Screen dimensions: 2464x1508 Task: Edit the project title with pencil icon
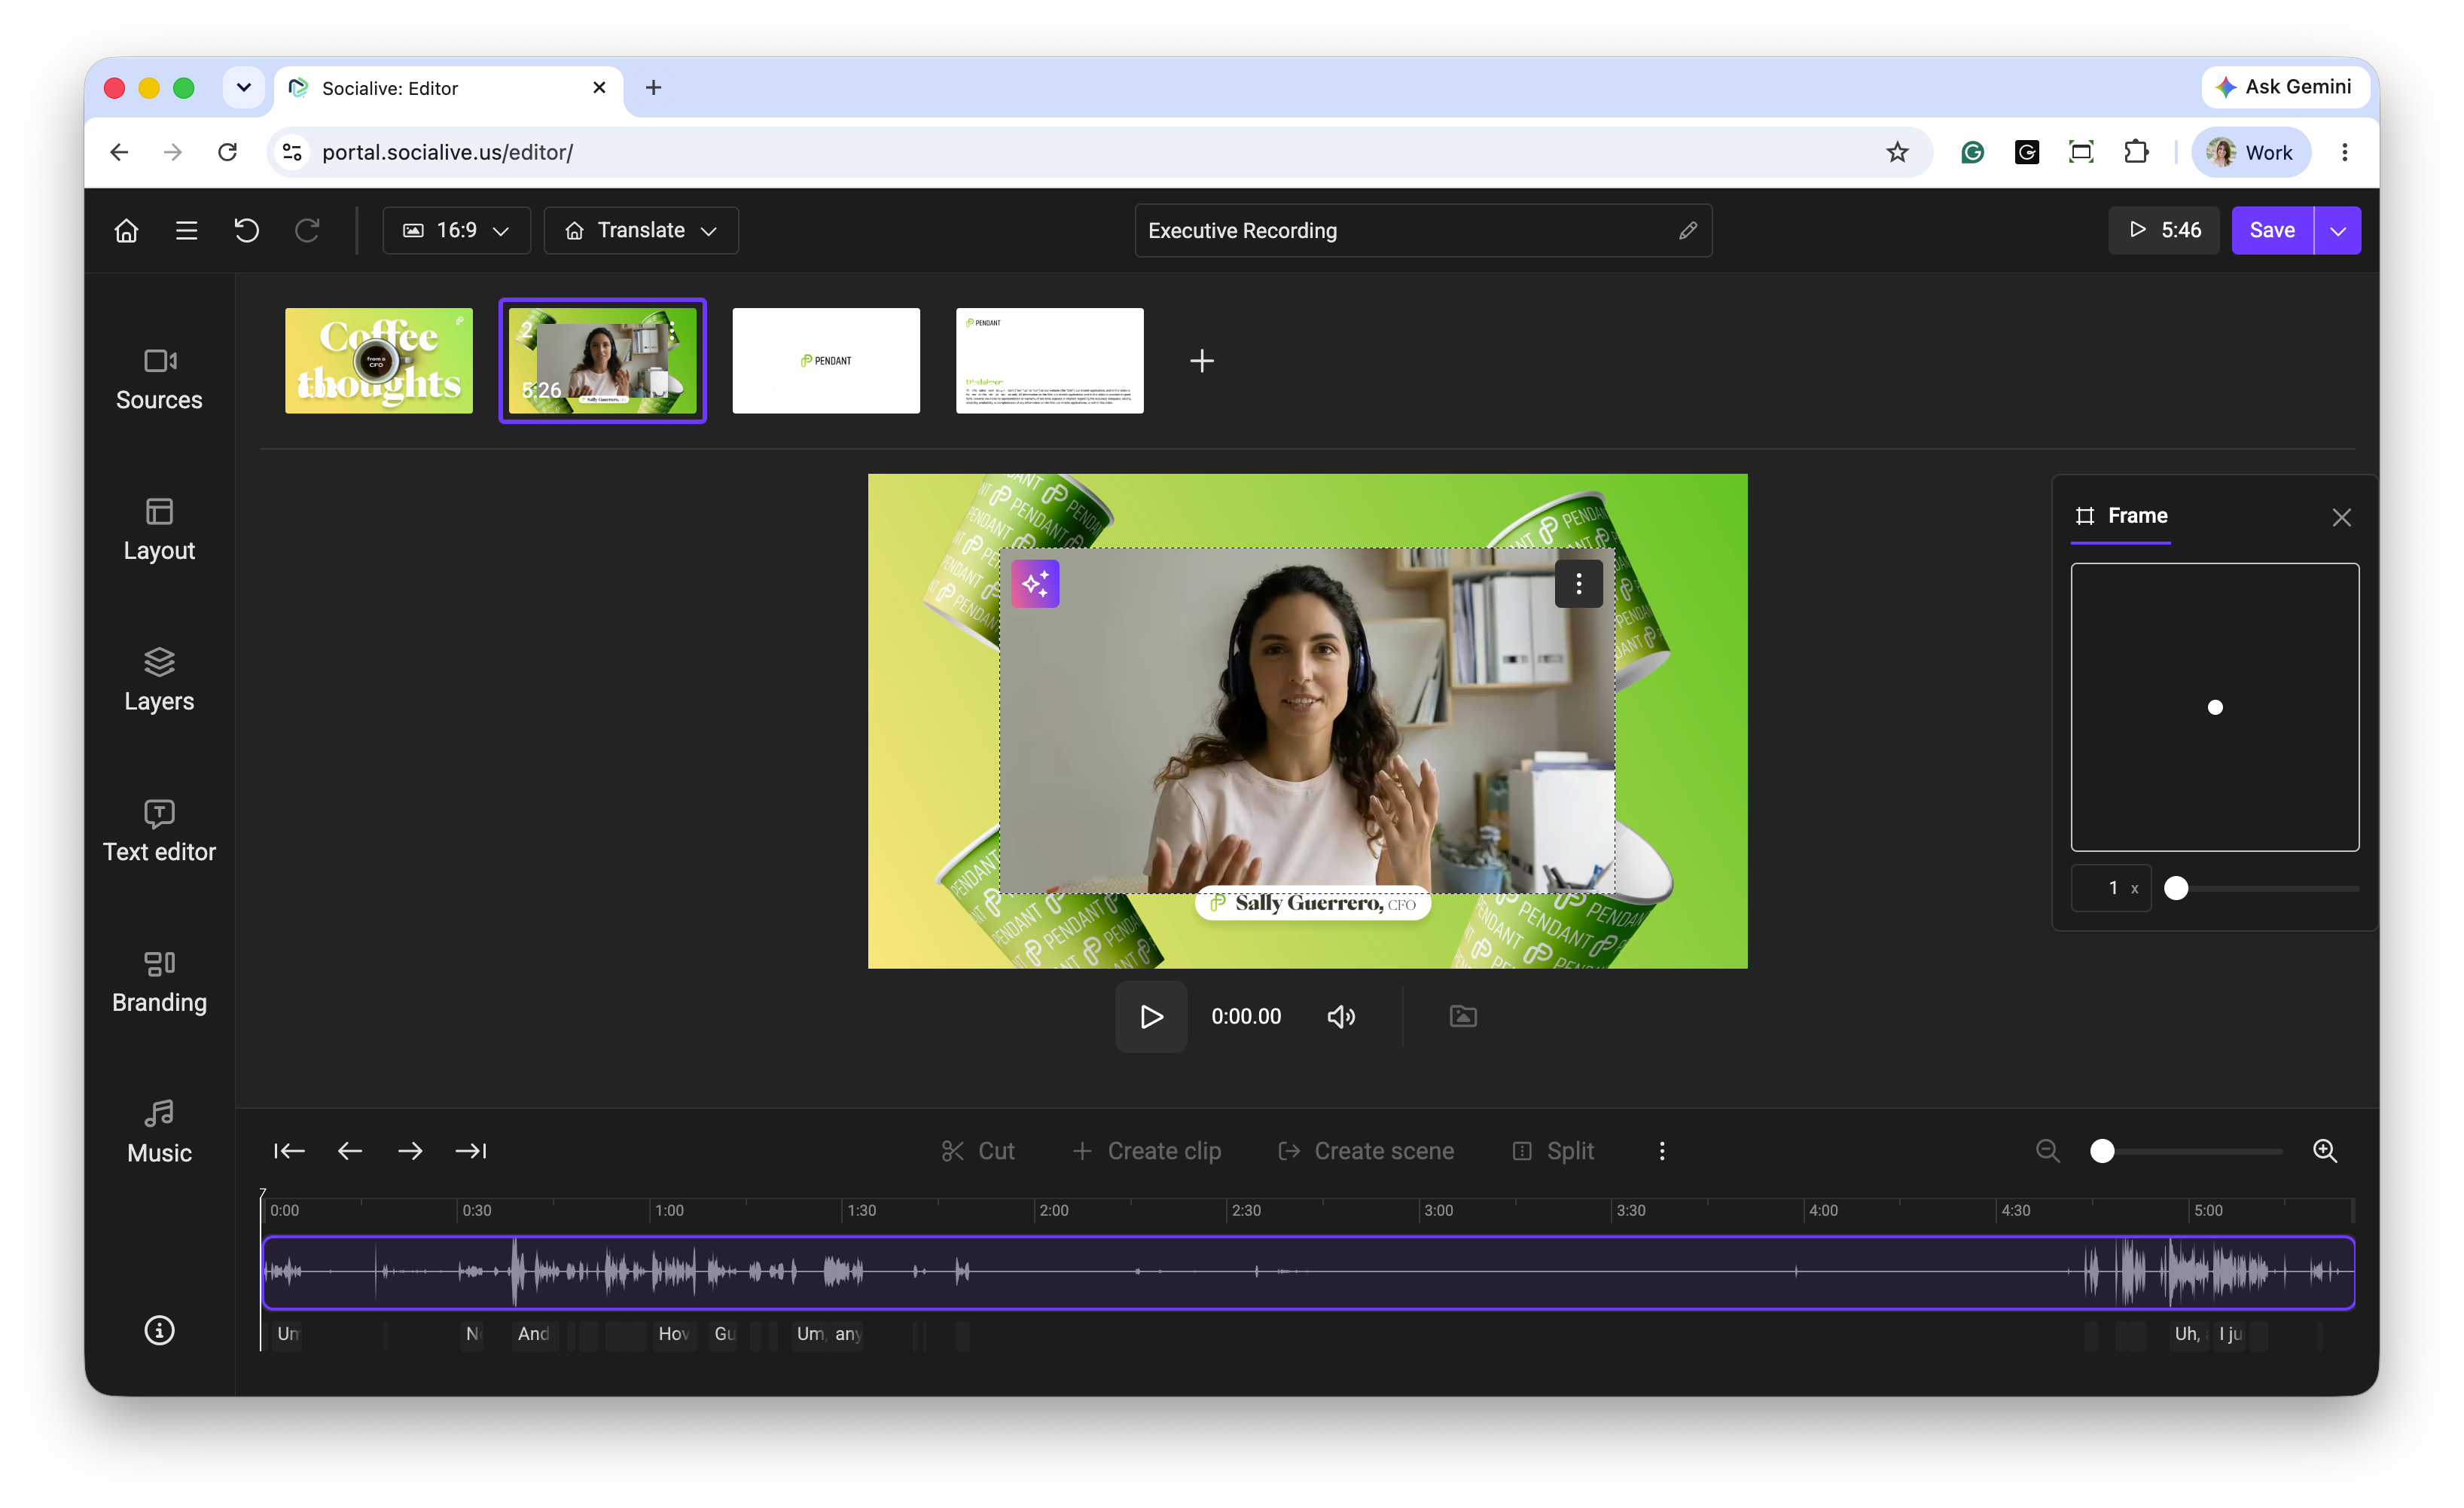tap(1688, 231)
